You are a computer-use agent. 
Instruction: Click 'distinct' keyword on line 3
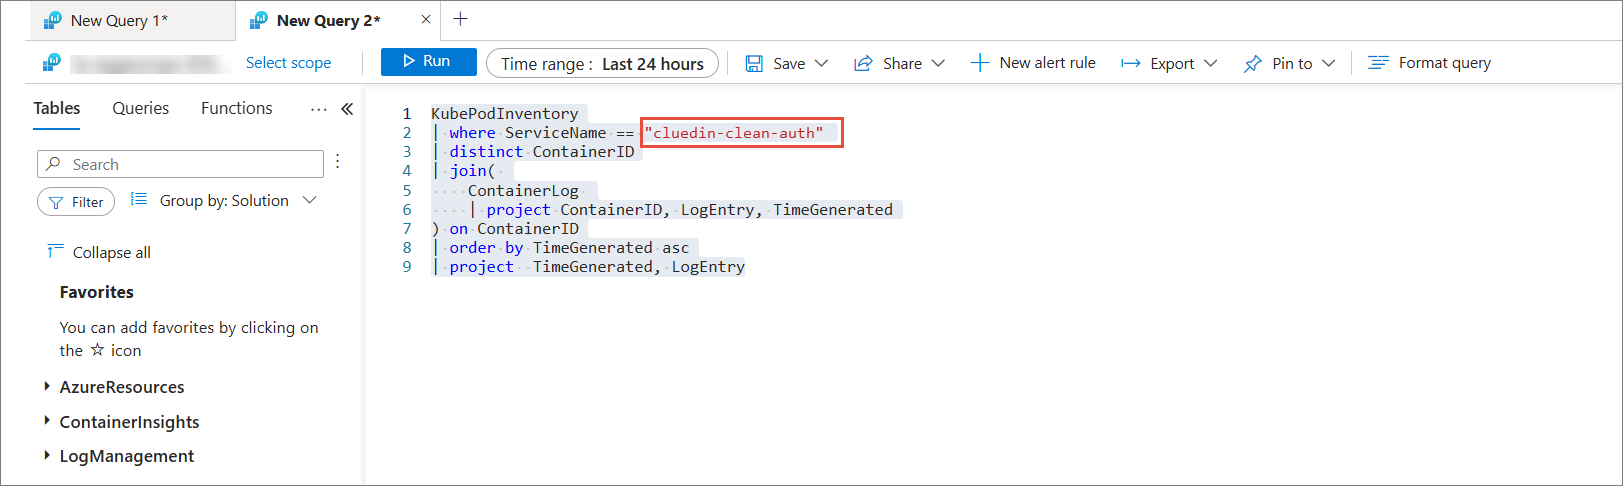point(486,152)
